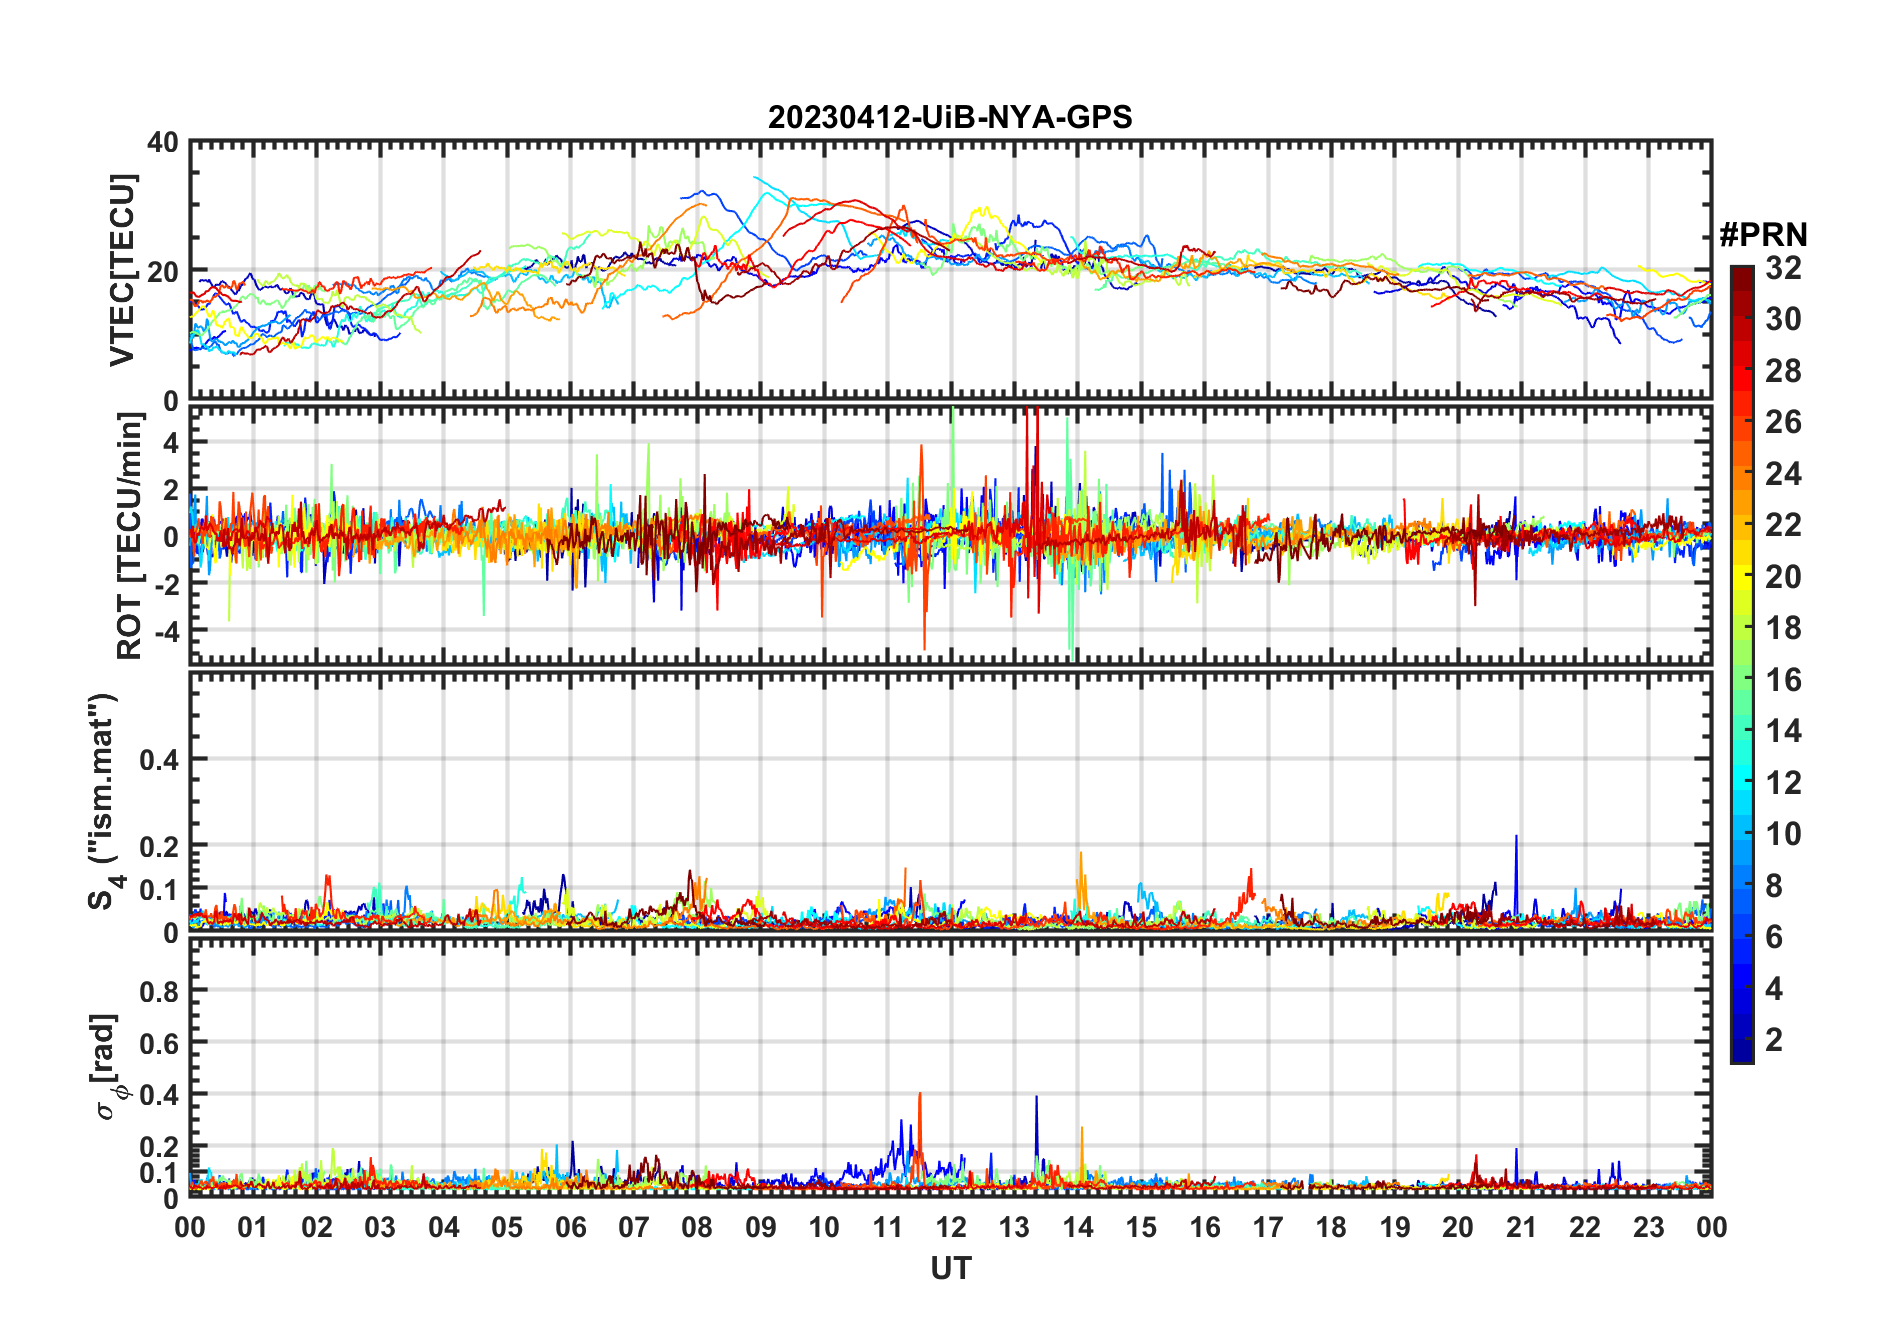This screenshot has width=1902, height=1330.
Task: Click colorbar tick label 10
Action: (x=1783, y=834)
